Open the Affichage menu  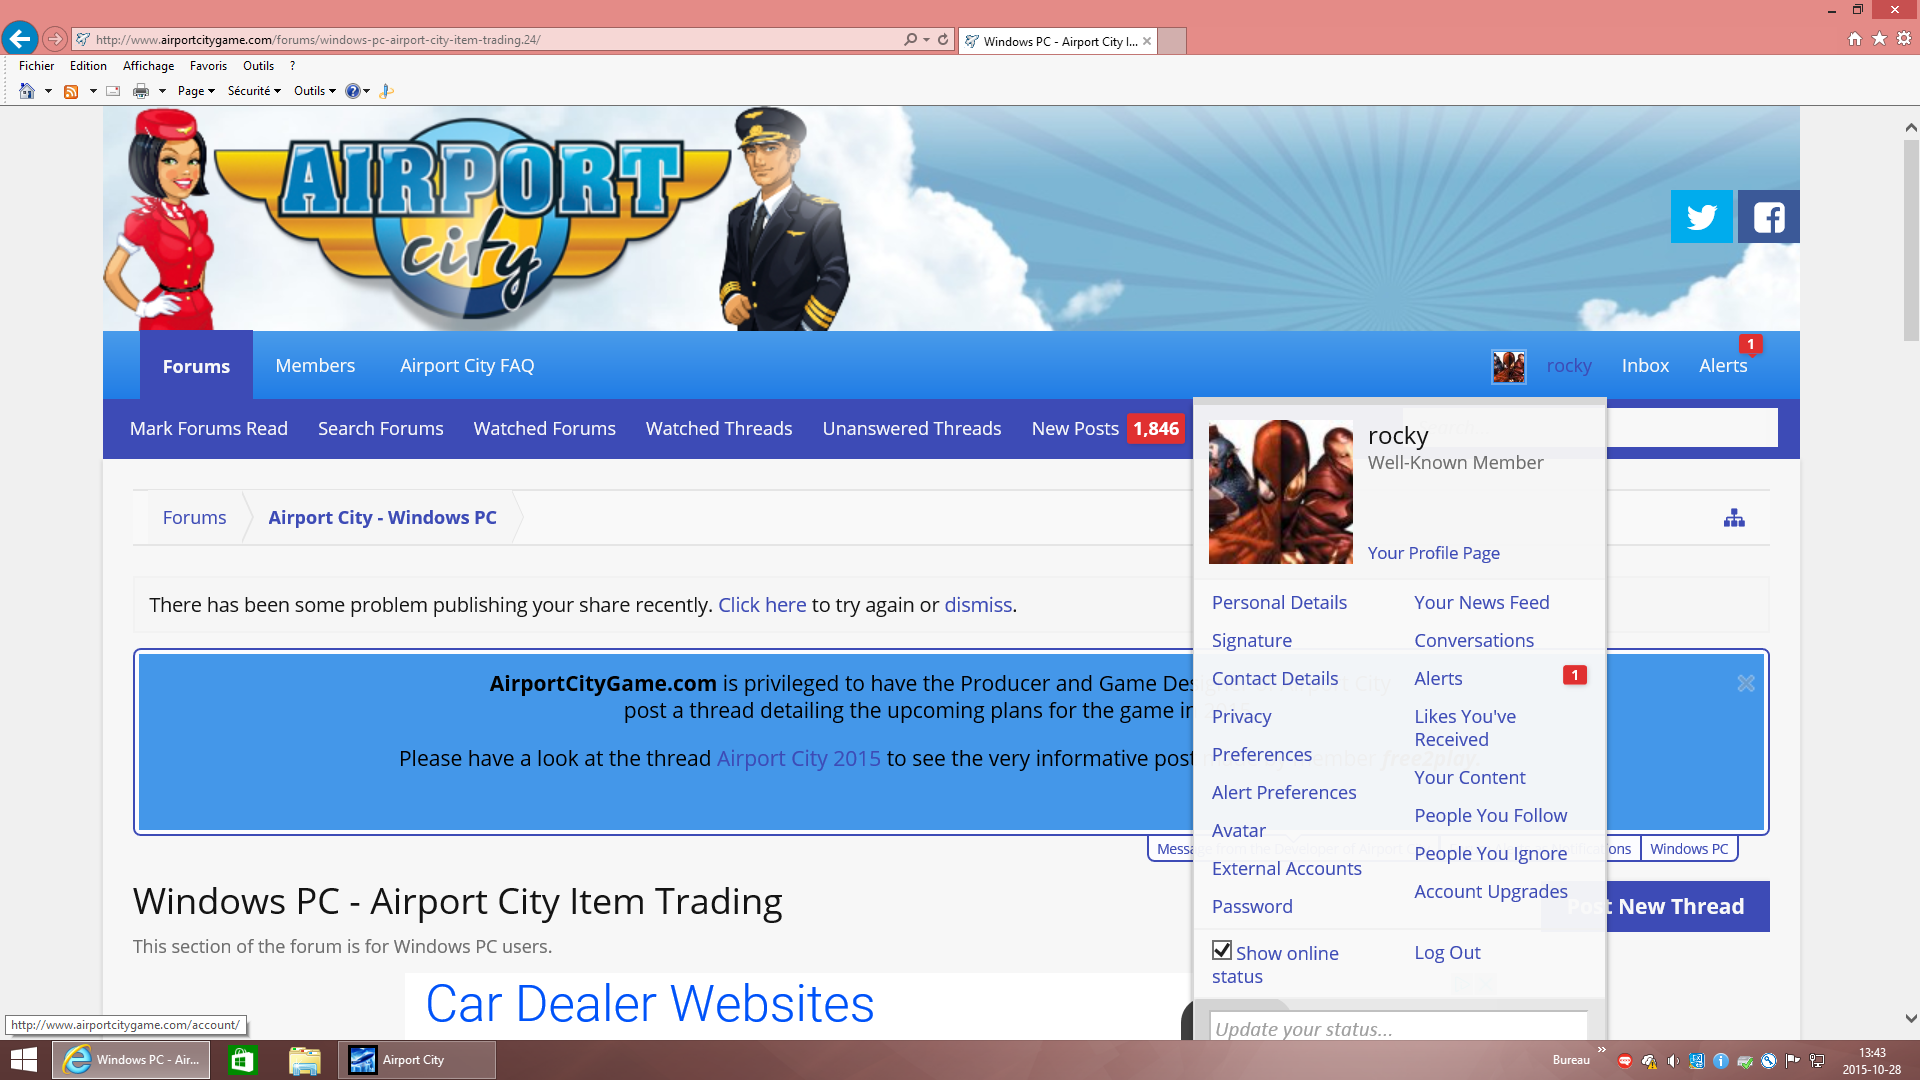click(148, 66)
